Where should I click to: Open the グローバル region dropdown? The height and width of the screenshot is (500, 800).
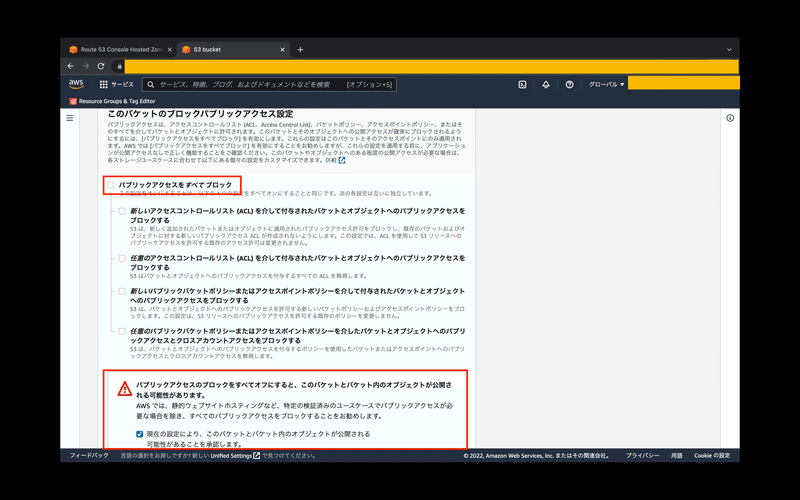click(607, 85)
